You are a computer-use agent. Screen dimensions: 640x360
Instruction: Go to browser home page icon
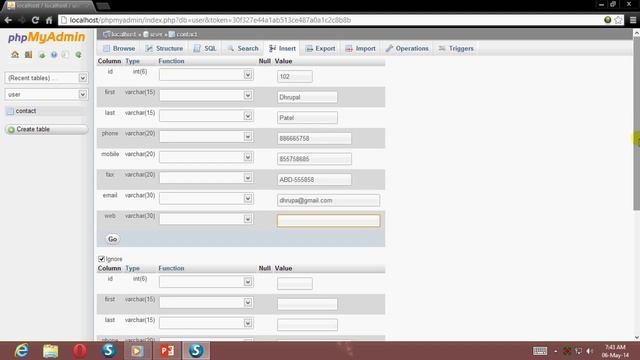49,20
